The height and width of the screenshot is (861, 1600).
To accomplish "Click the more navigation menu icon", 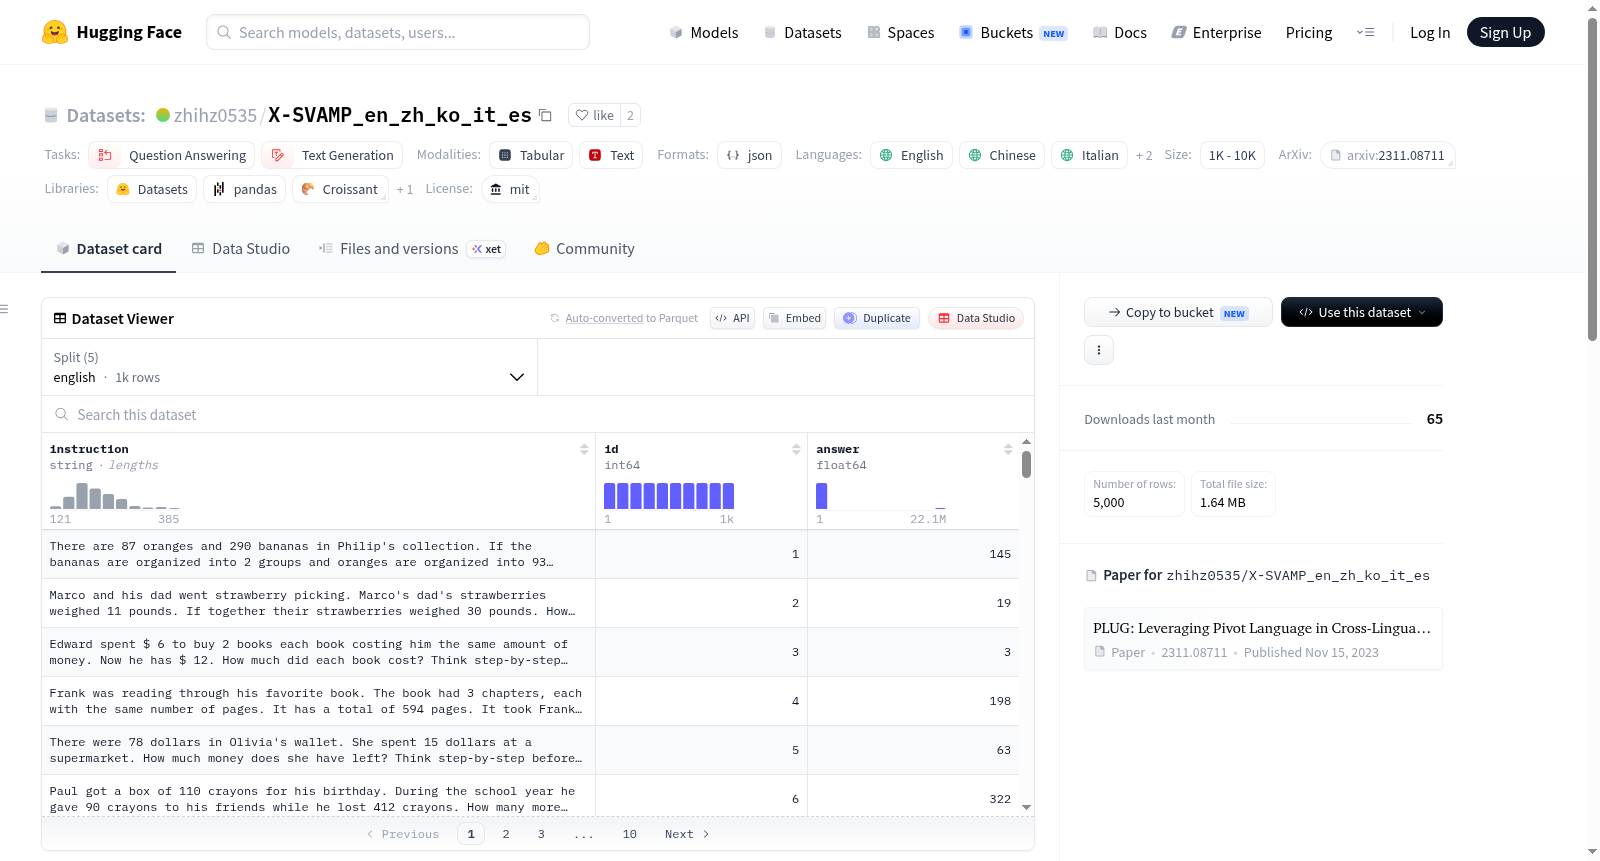I will coord(1365,32).
